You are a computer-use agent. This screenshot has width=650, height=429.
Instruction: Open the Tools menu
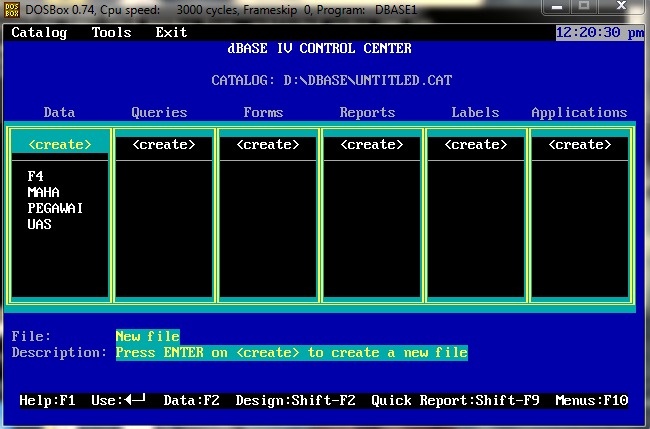(x=111, y=32)
